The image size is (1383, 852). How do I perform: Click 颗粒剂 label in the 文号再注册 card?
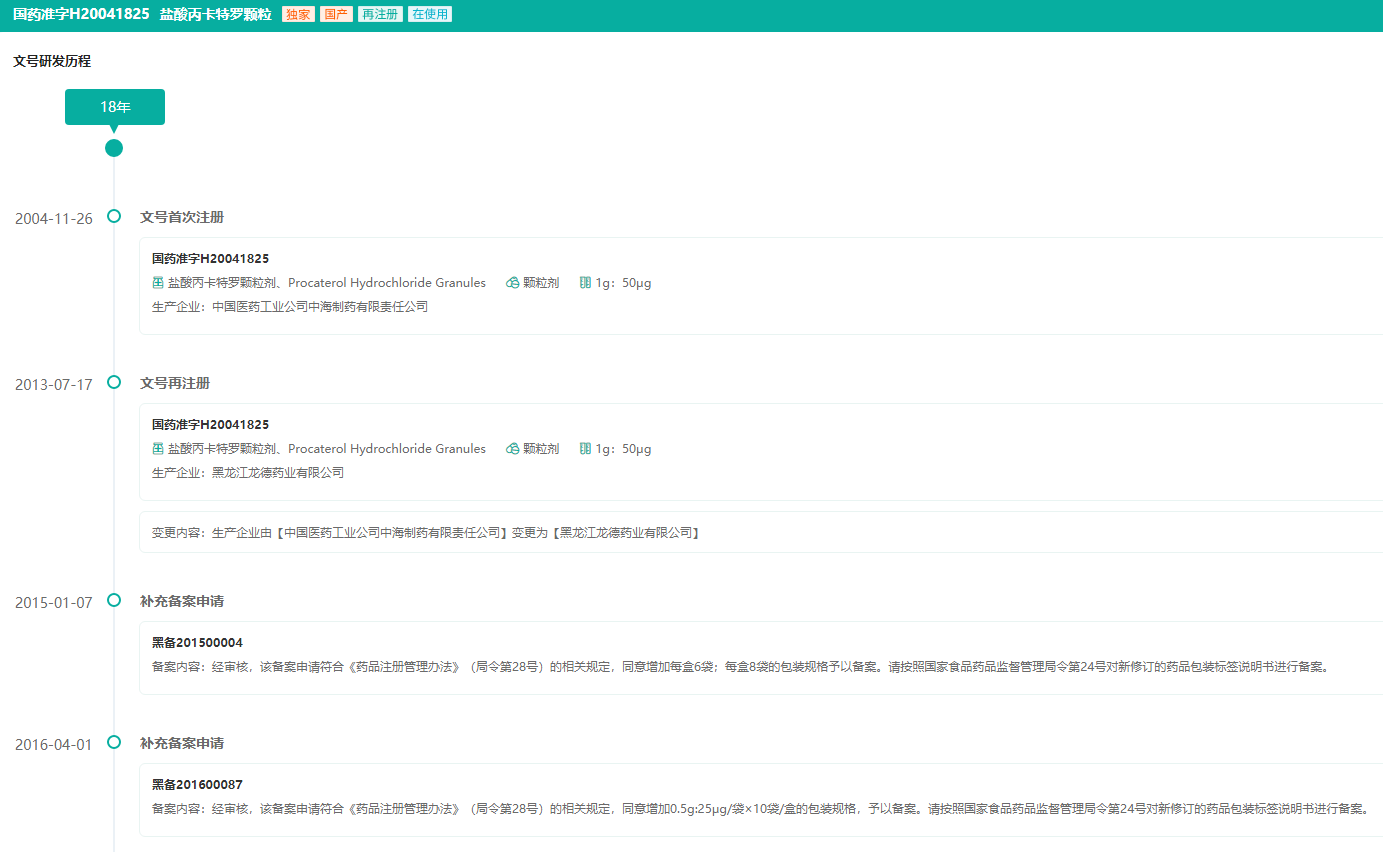coord(541,449)
